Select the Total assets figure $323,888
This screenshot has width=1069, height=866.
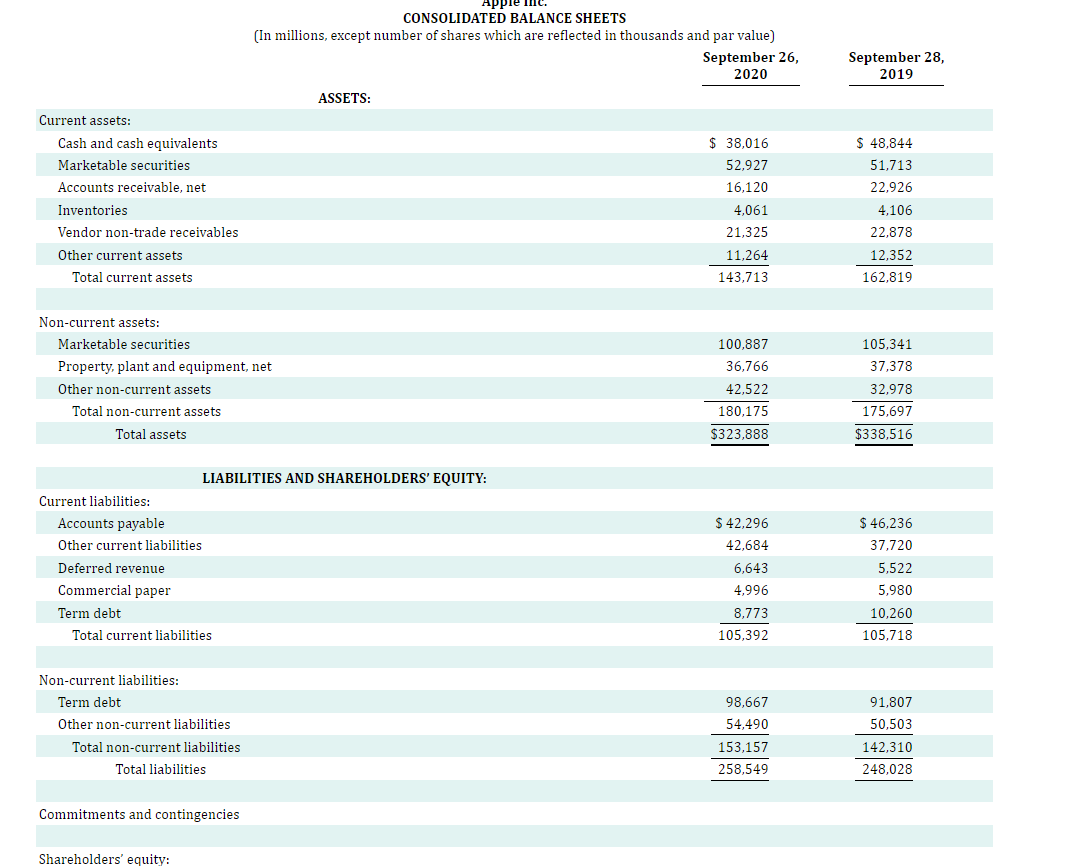click(740, 434)
